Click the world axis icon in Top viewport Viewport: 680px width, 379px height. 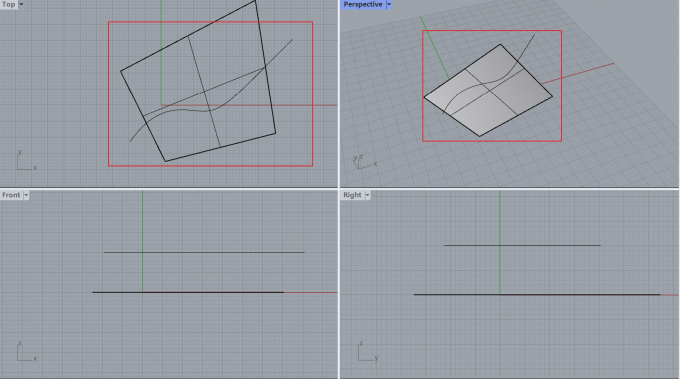26,160
